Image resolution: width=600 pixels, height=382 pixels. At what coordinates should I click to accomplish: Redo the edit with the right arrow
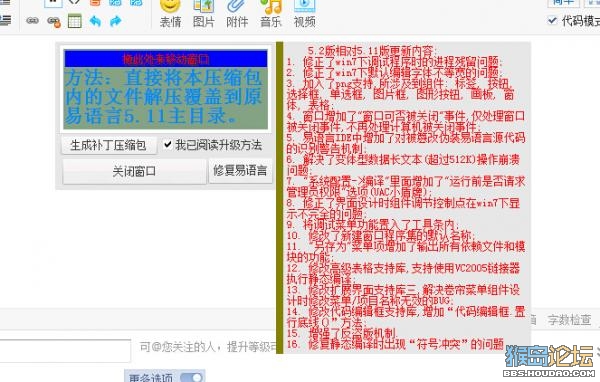click(x=115, y=21)
